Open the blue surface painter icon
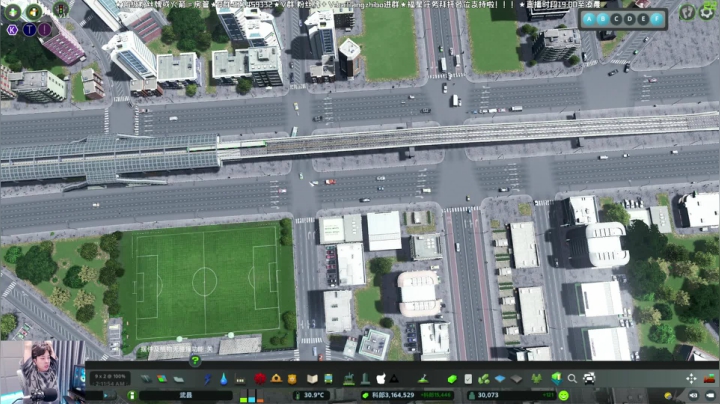The height and width of the screenshot is (404, 720). (x=500, y=379)
